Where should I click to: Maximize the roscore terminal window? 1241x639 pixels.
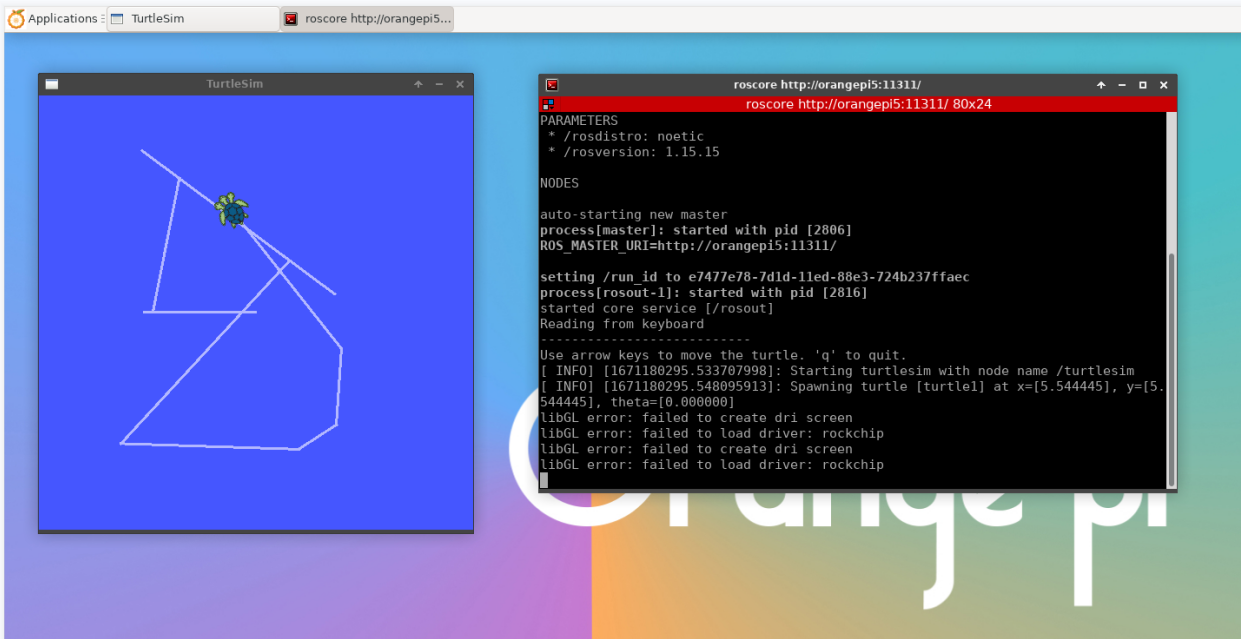tap(1143, 85)
